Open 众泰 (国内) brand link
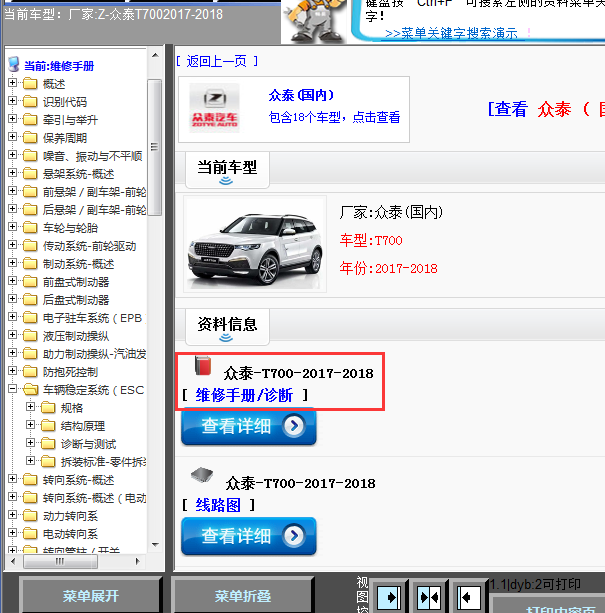 coord(301,95)
